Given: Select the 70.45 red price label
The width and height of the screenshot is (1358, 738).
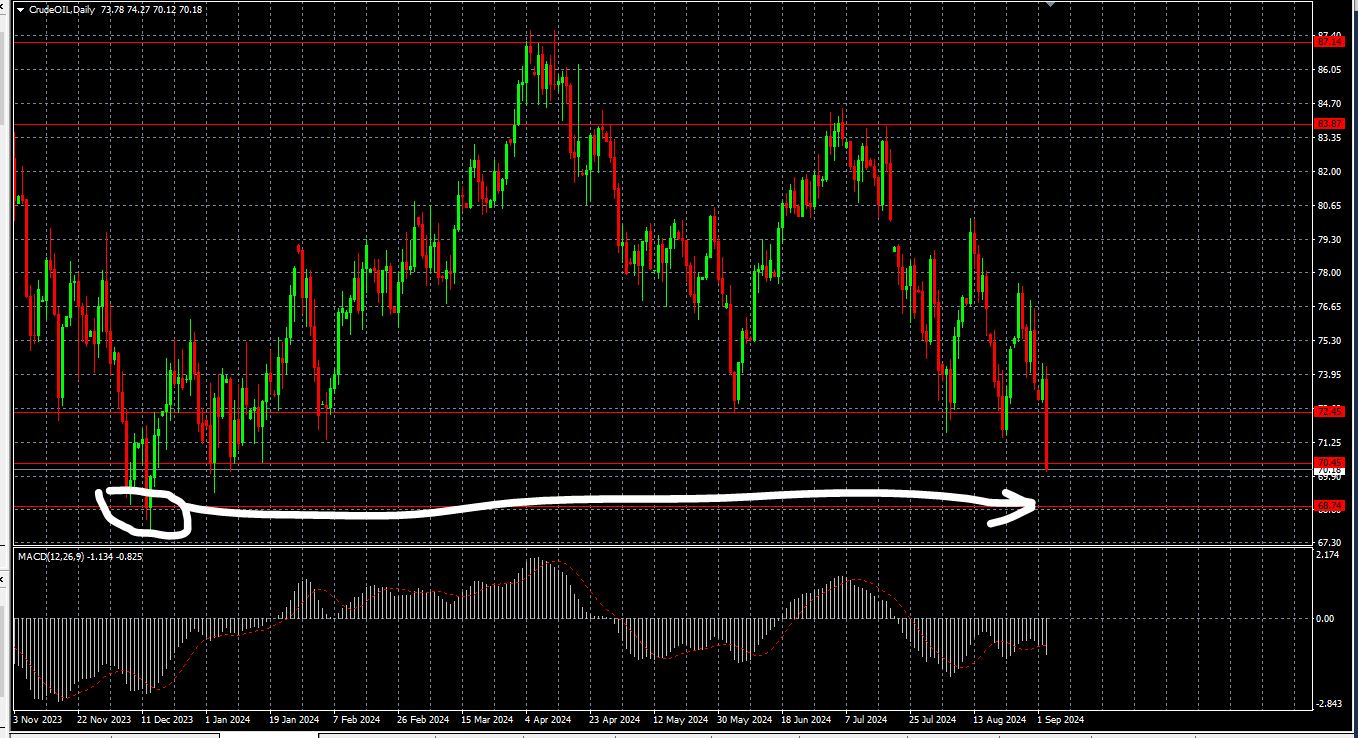Looking at the screenshot, I should (1330, 462).
